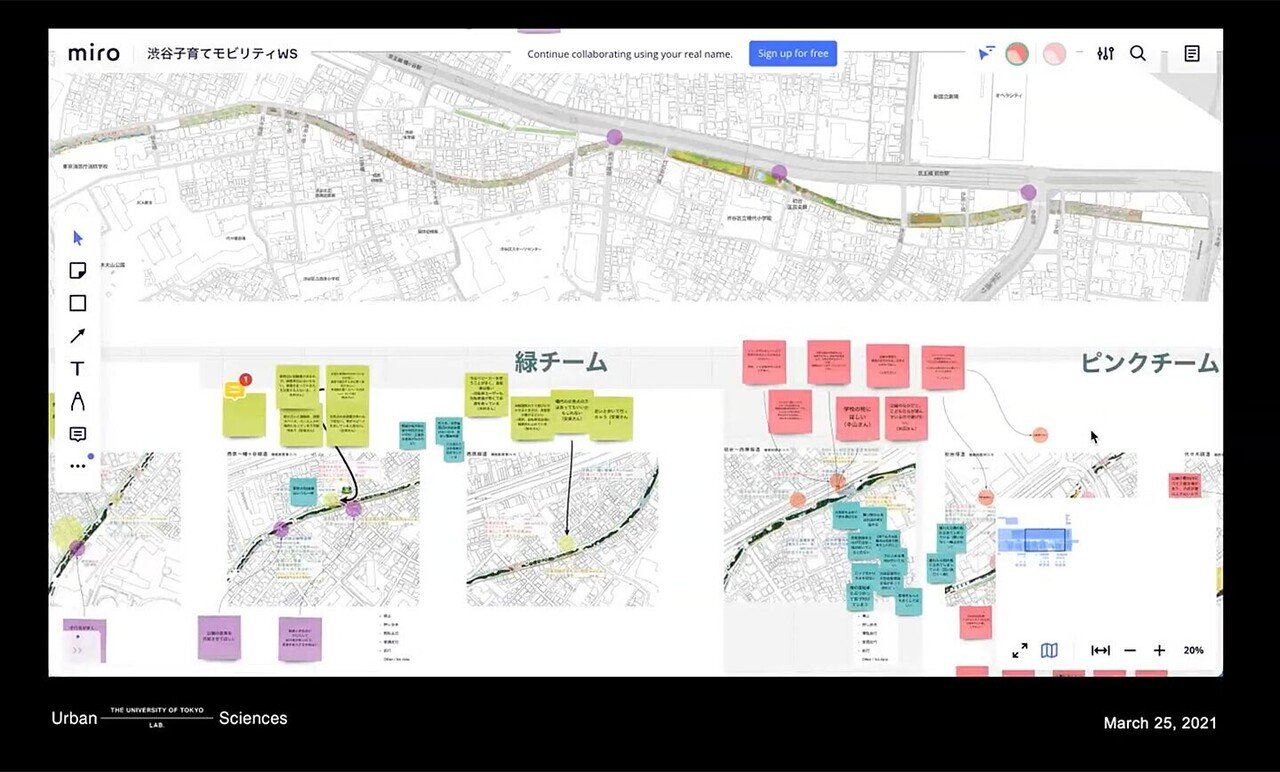Toggle collaborators' cursors visibility icon
The width and height of the screenshot is (1280, 772).
(x=987, y=54)
